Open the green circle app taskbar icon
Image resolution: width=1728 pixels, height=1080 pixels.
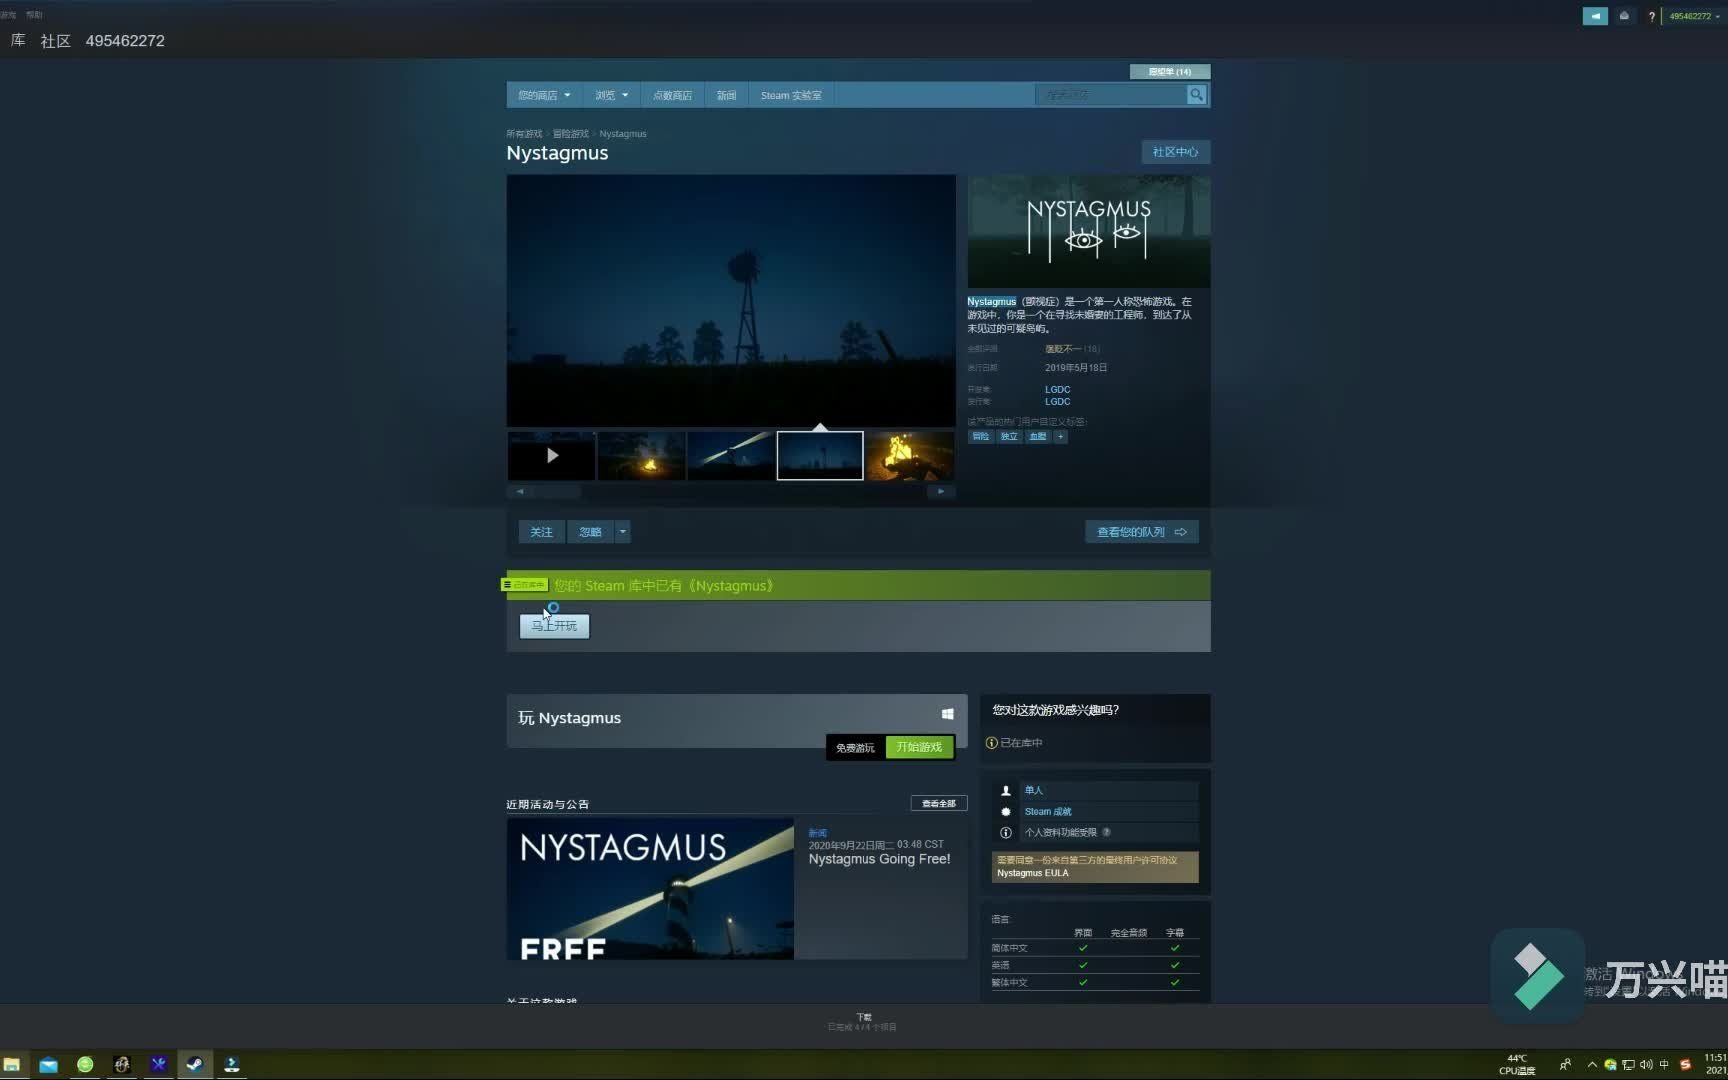click(x=85, y=1065)
